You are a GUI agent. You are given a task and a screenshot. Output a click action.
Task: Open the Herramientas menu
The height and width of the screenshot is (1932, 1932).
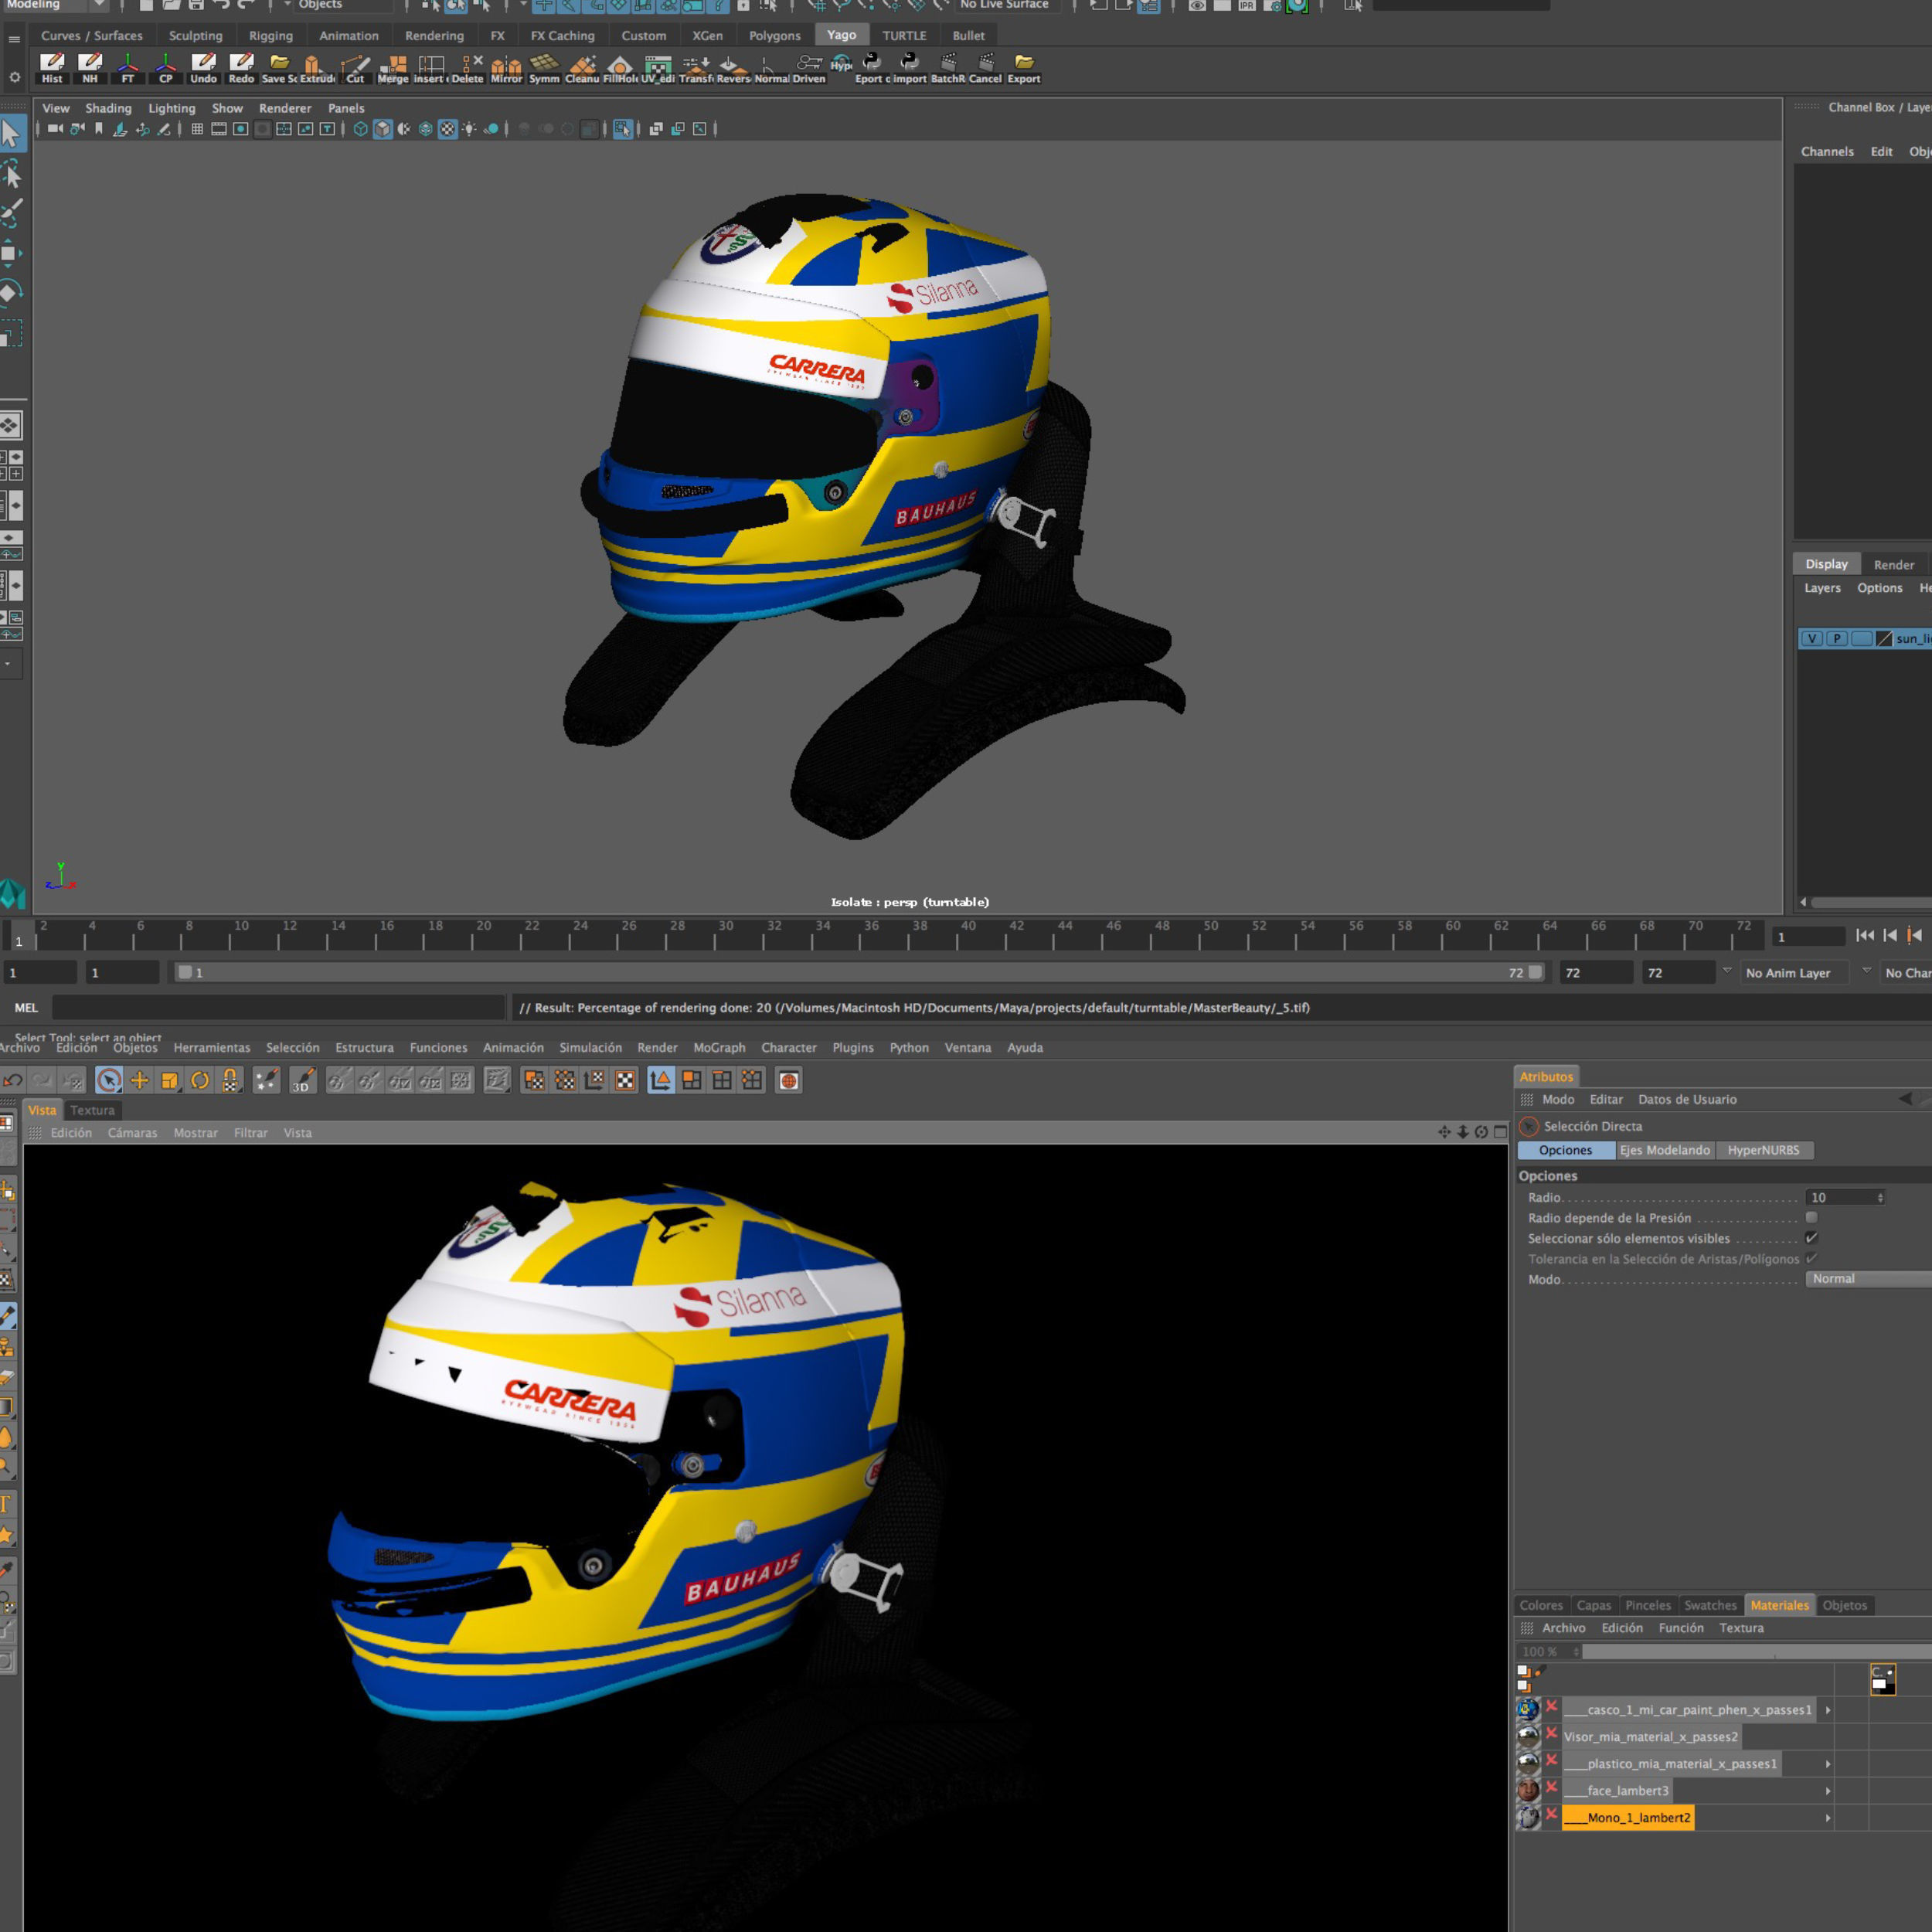click(x=212, y=1048)
